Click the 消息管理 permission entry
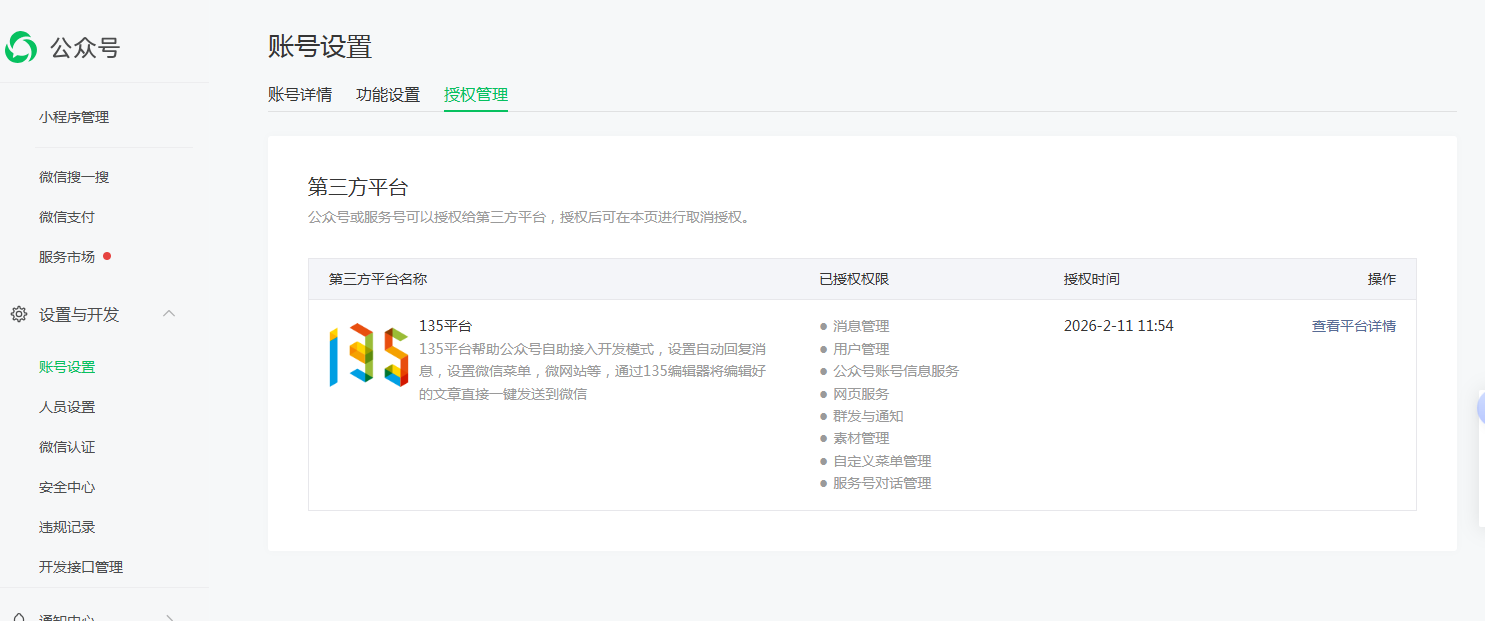Viewport: 1485px width, 621px height. 861,326
